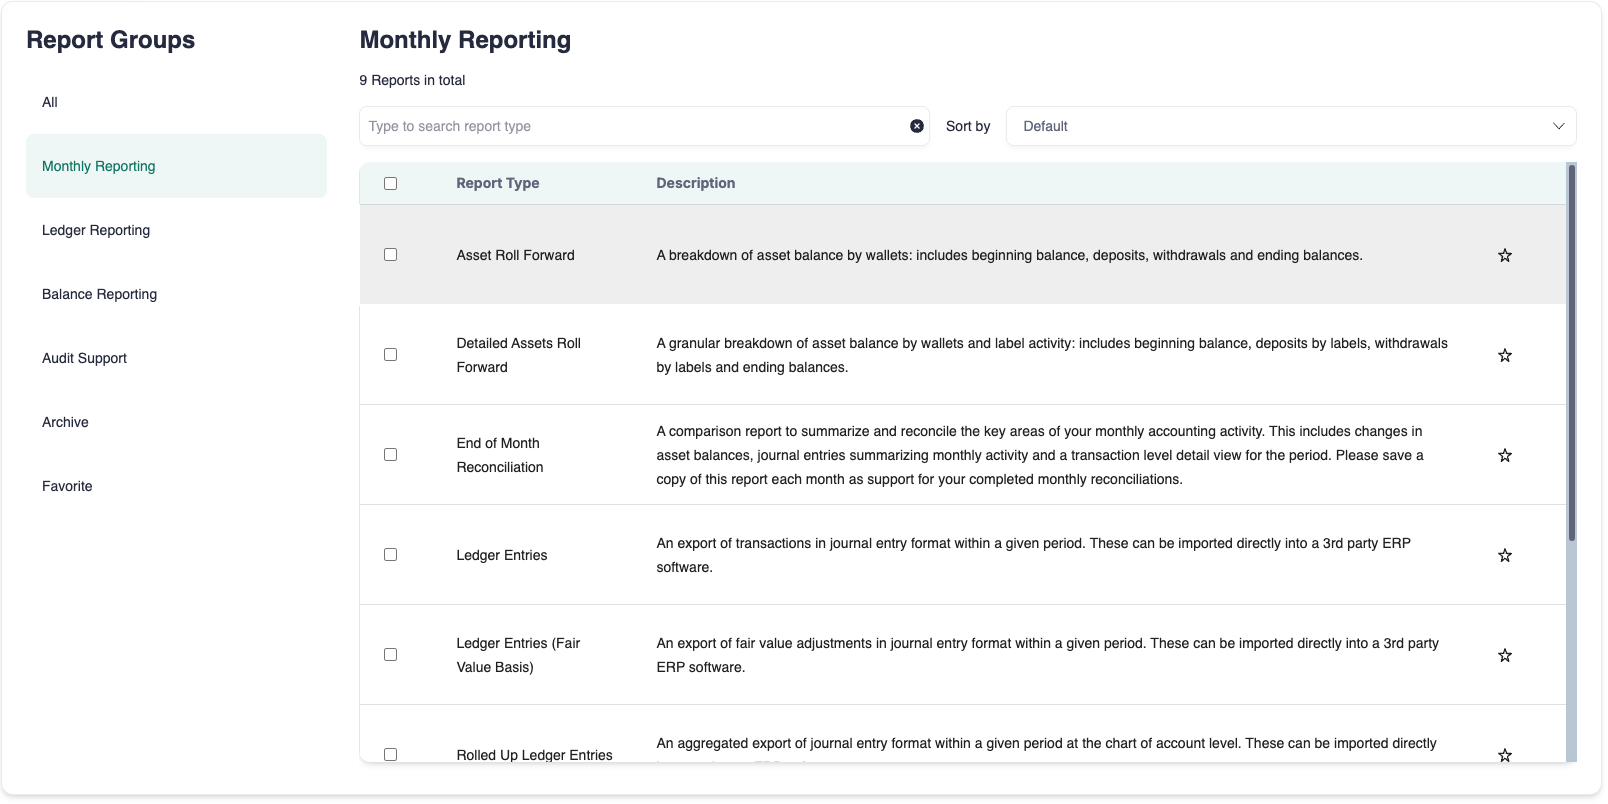Open the Ledger Reporting group
This screenshot has height=804, width=1608.
(96, 230)
